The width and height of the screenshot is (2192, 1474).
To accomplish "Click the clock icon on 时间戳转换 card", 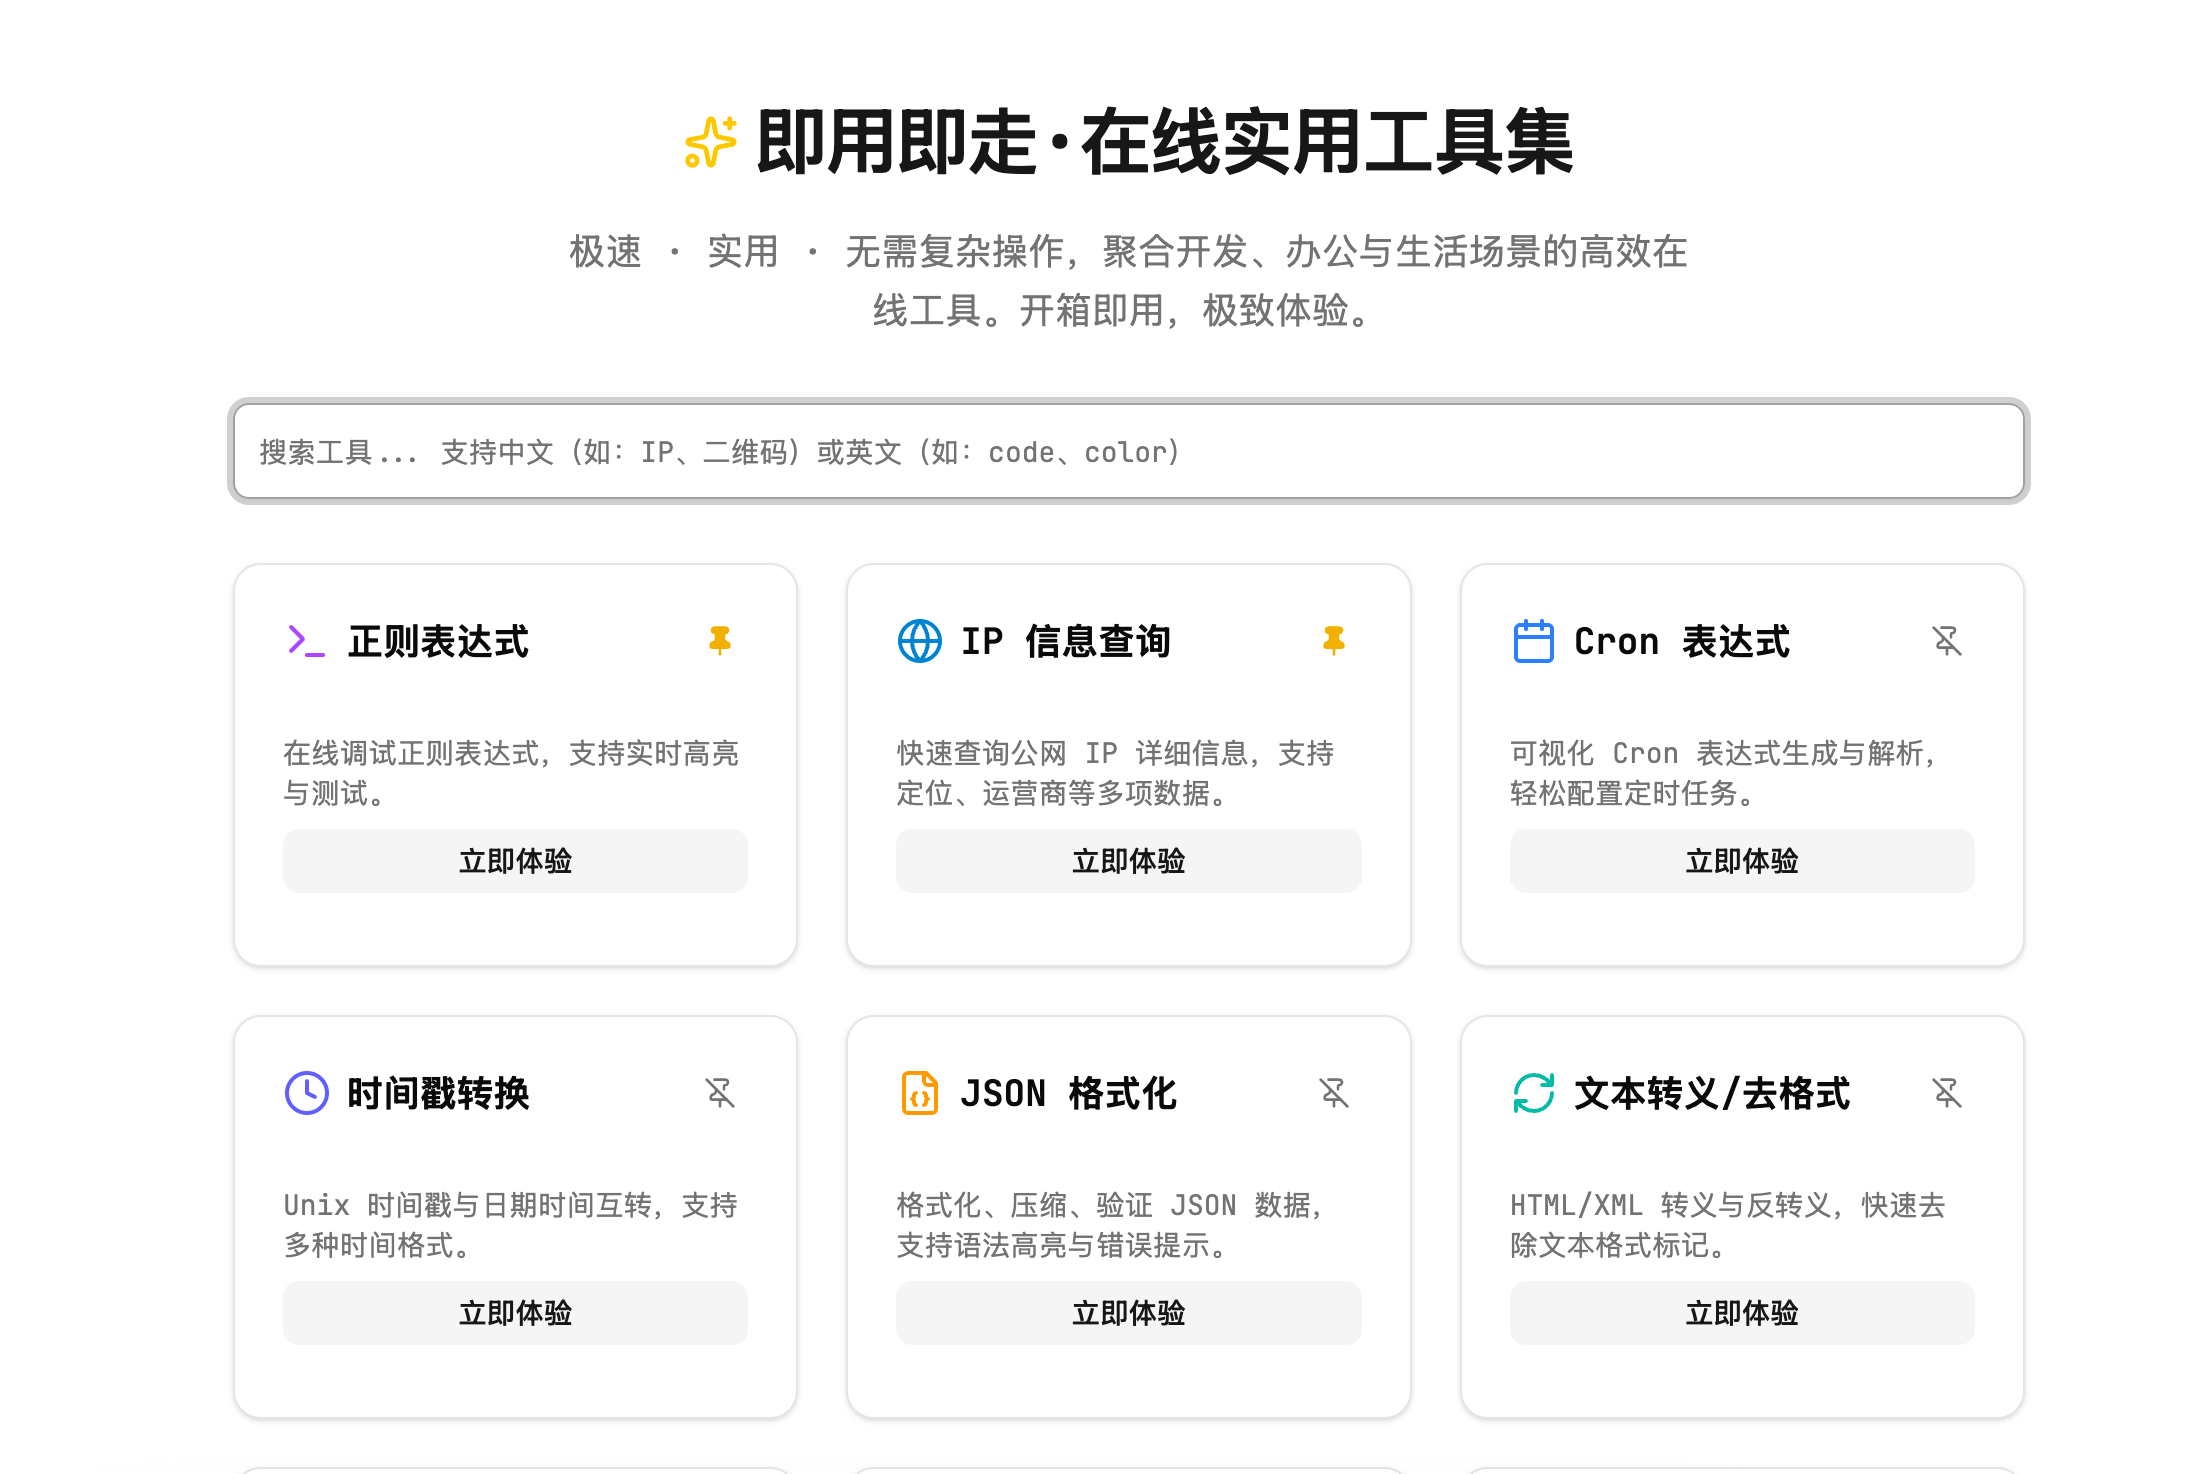I will point(306,1093).
